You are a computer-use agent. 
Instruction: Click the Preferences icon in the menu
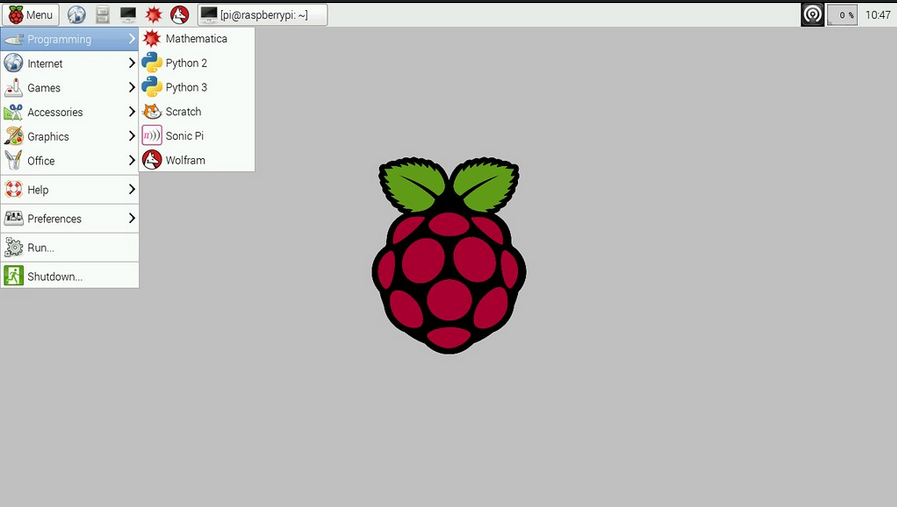click(14, 217)
